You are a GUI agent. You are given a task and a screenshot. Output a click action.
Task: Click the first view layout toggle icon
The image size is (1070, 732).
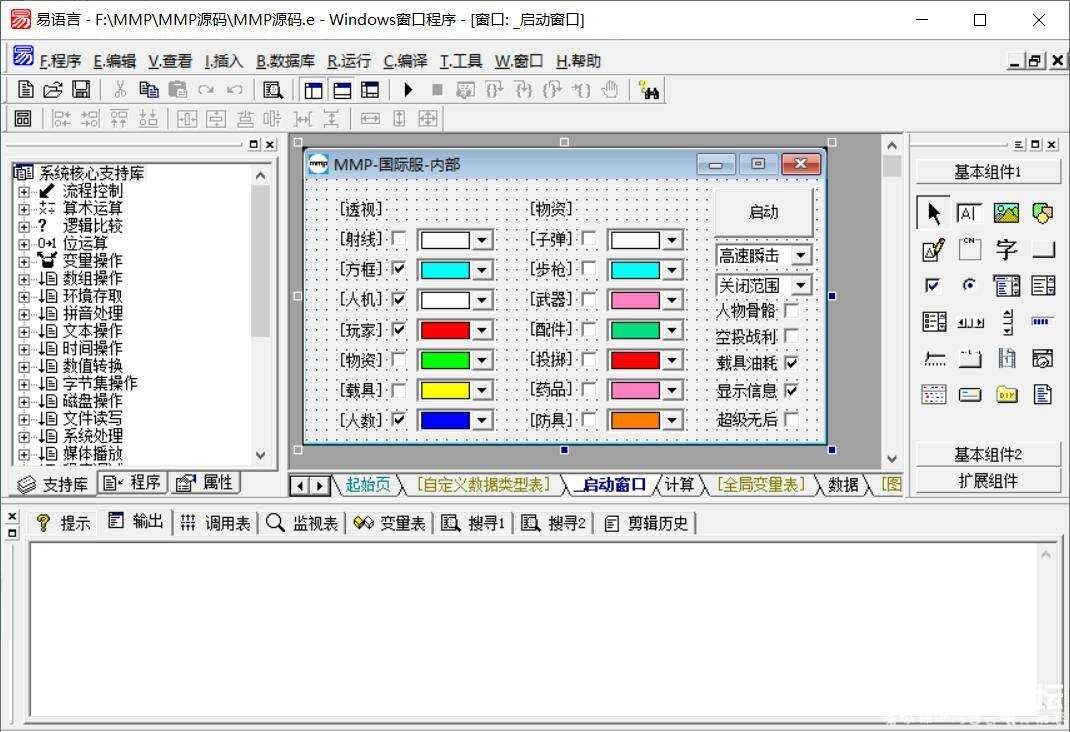click(314, 89)
